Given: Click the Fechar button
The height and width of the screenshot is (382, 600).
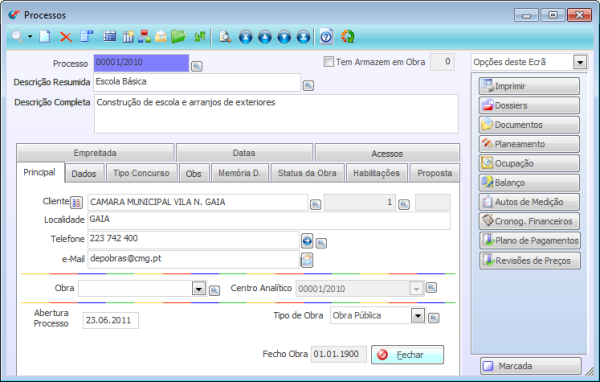Looking at the screenshot, I should tap(408, 355).
